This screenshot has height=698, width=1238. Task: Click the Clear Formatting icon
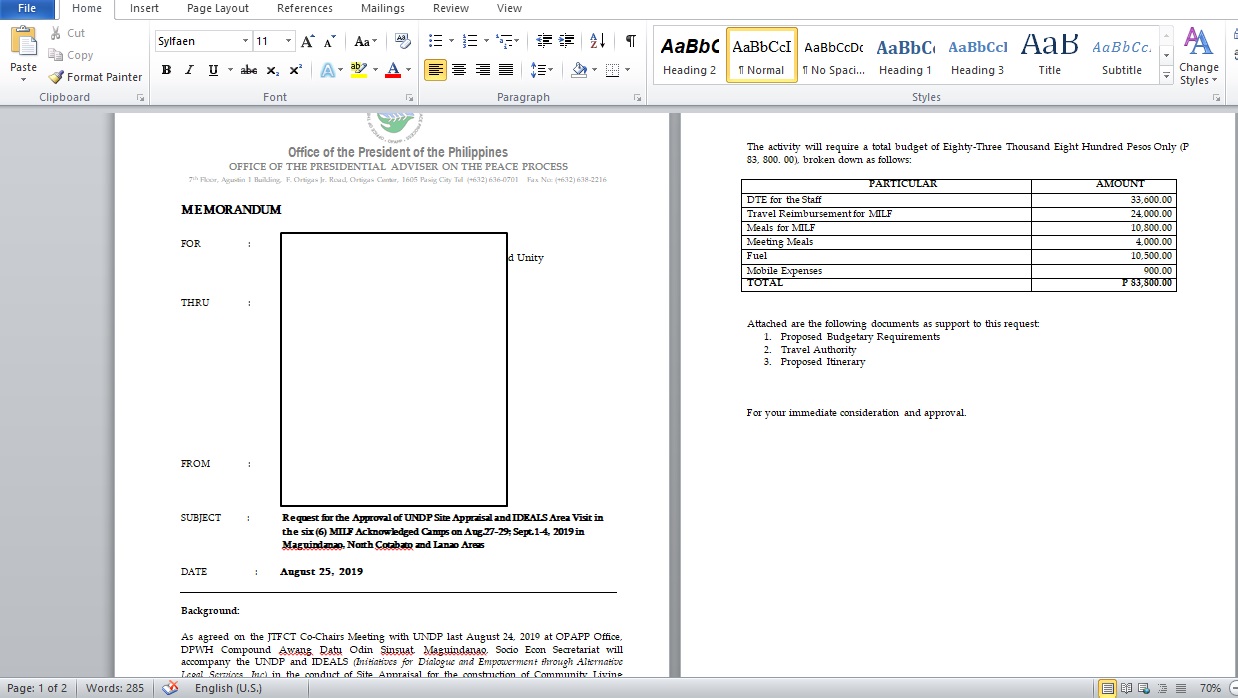[x=403, y=41]
